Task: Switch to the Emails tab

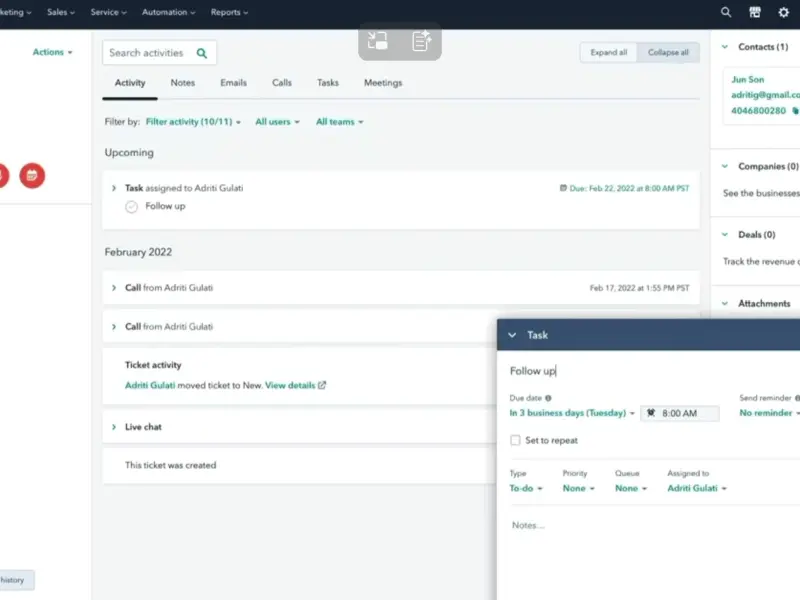Action: [x=233, y=83]
